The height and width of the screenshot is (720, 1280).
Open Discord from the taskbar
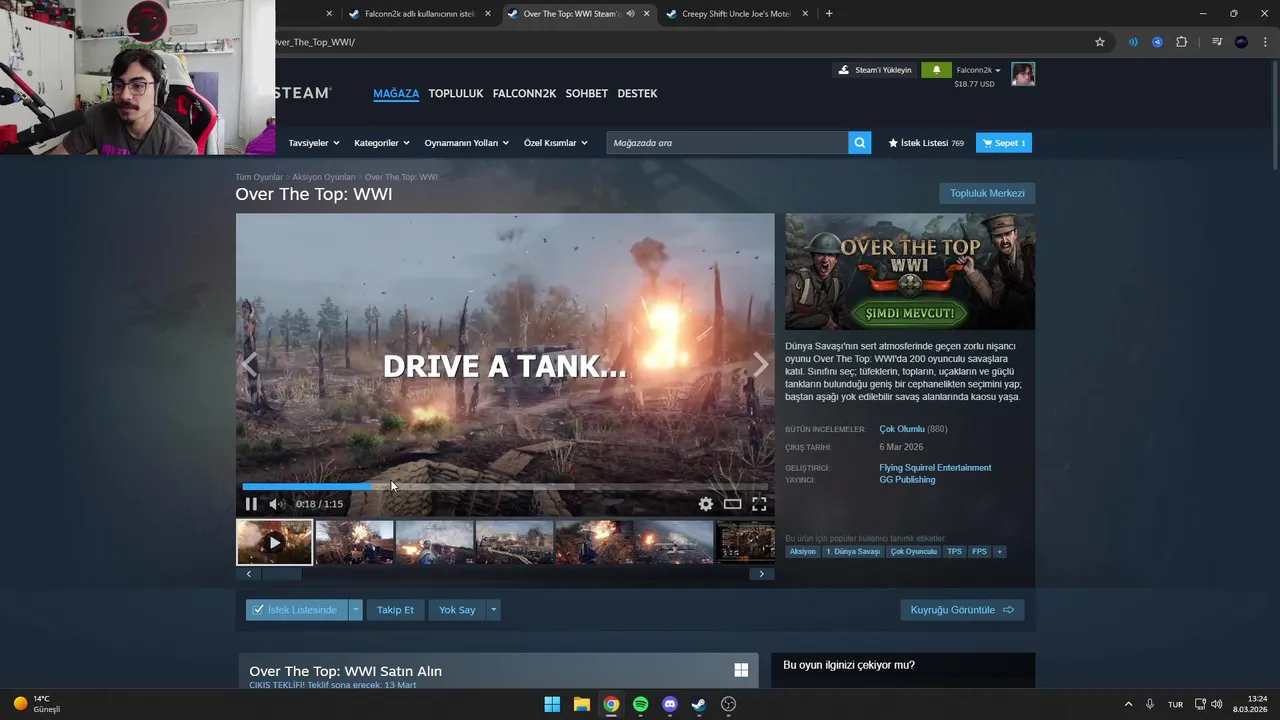[x=670, y=704]
